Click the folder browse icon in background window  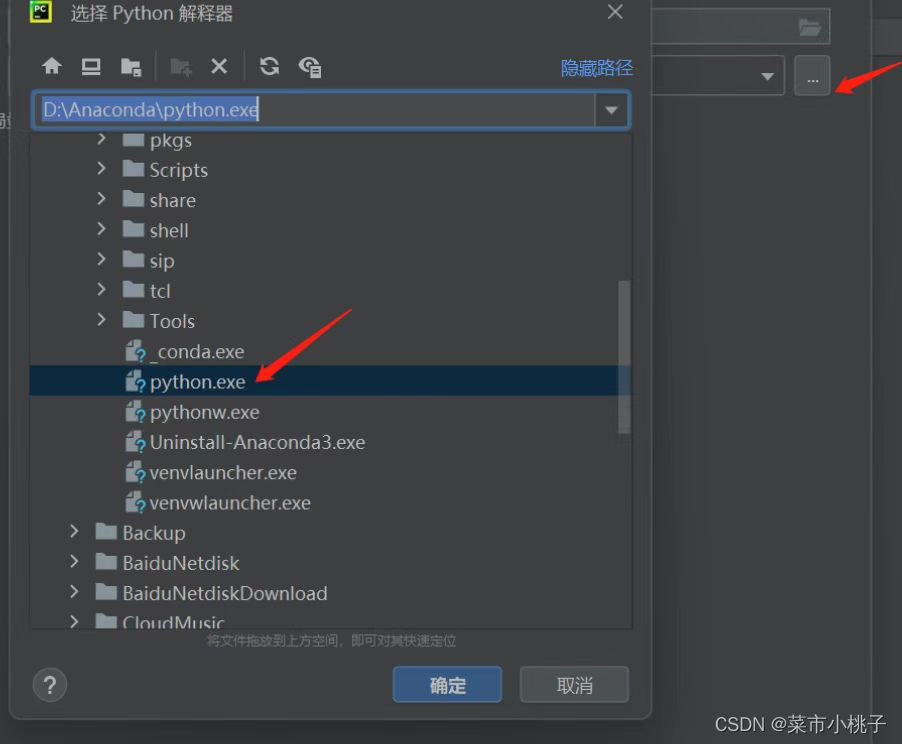[x=809, y=26]
